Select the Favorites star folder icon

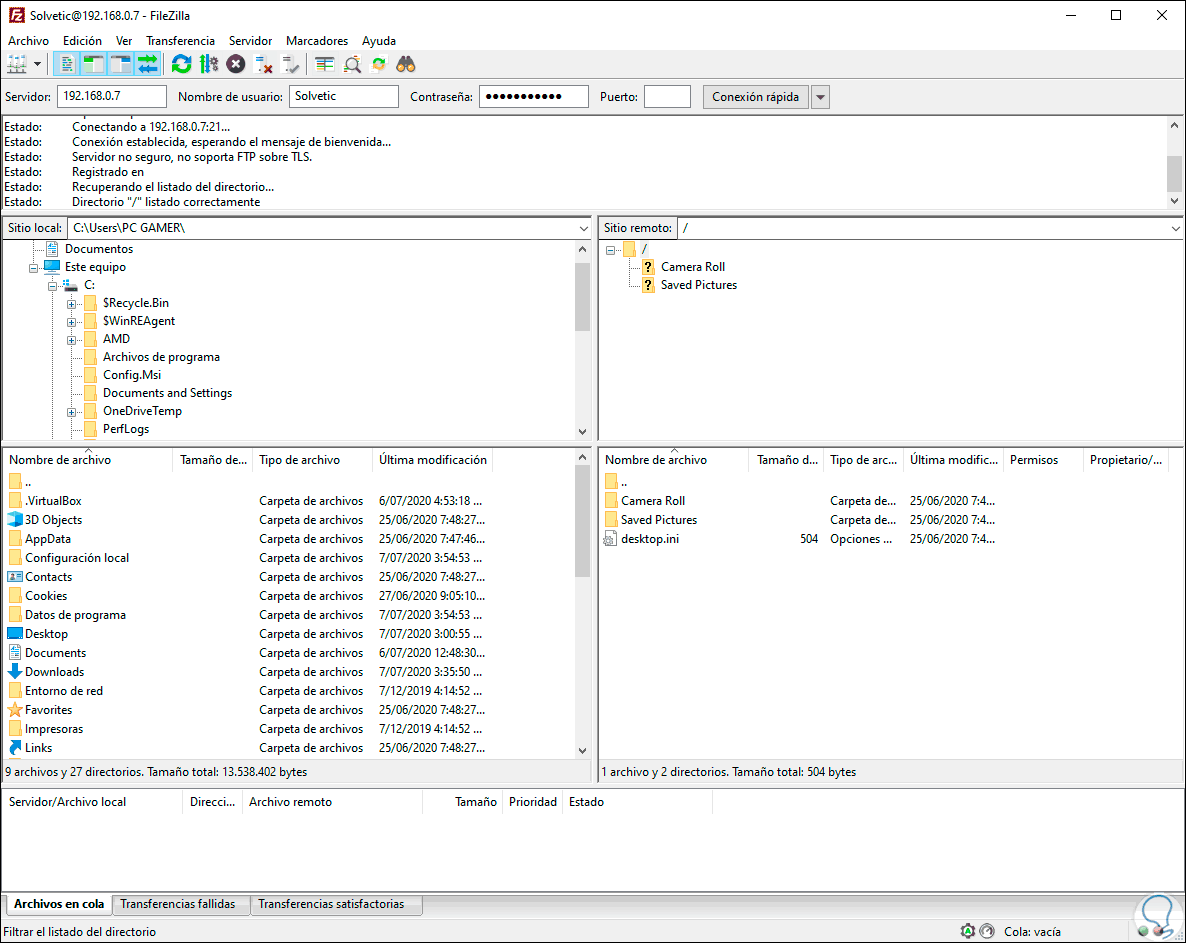(15, 709)
